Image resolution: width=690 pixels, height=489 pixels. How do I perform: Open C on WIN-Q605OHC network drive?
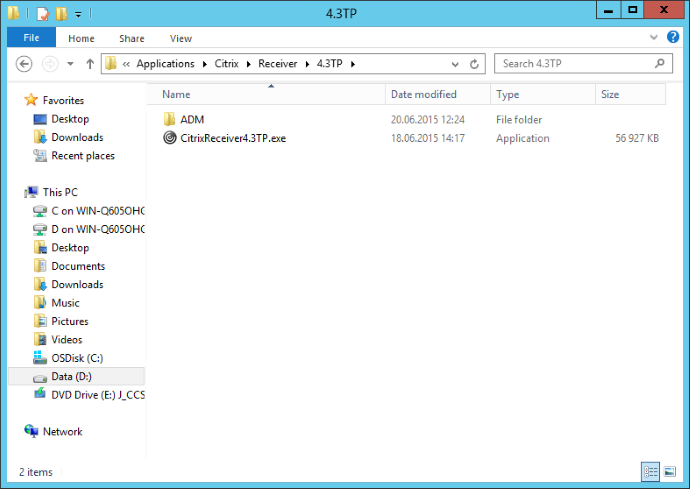[98, 211]
